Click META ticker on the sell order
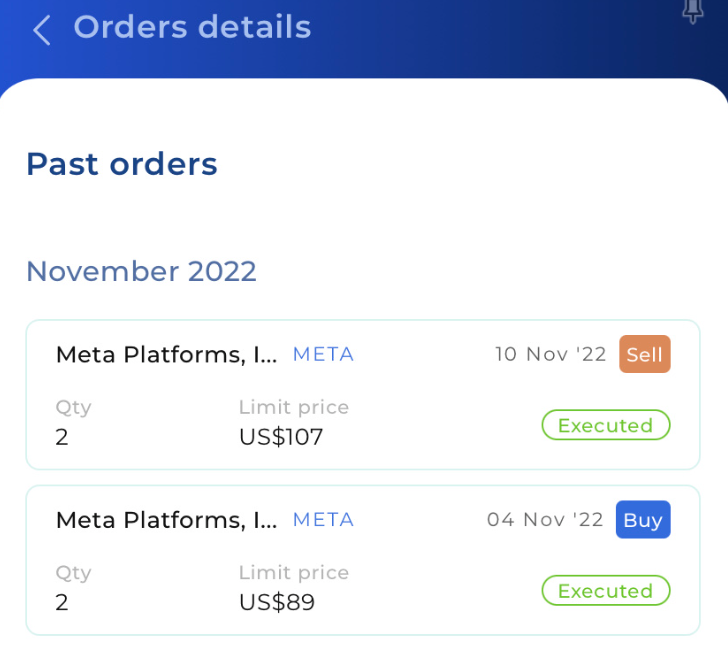The image size is (728, 660). pos(323,354)
